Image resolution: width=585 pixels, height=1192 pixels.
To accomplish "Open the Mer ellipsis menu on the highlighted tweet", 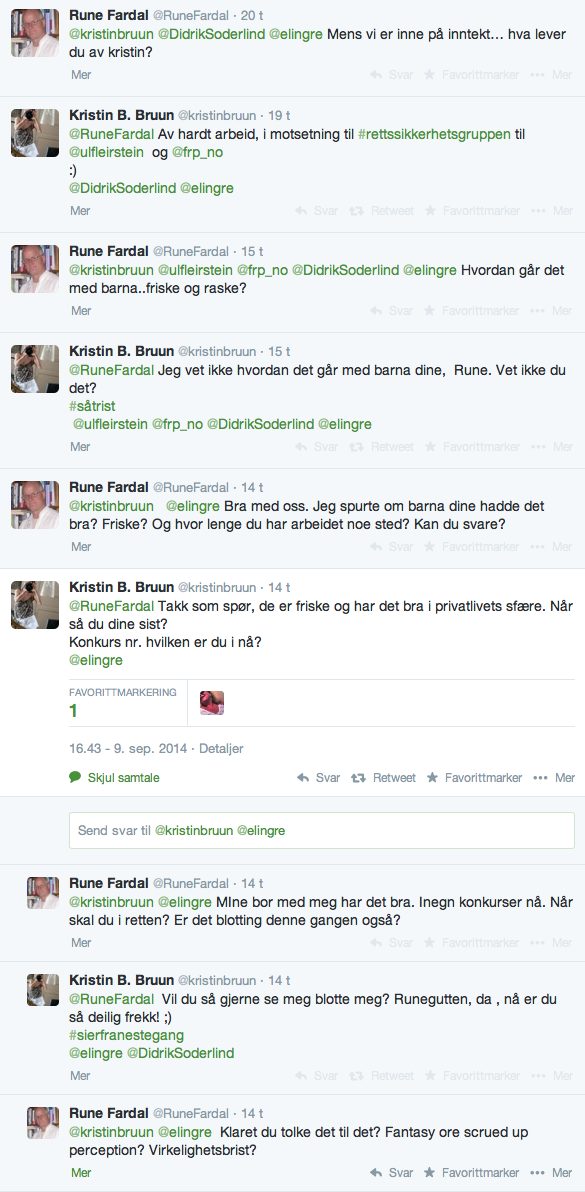I will (x=554, y=778).
